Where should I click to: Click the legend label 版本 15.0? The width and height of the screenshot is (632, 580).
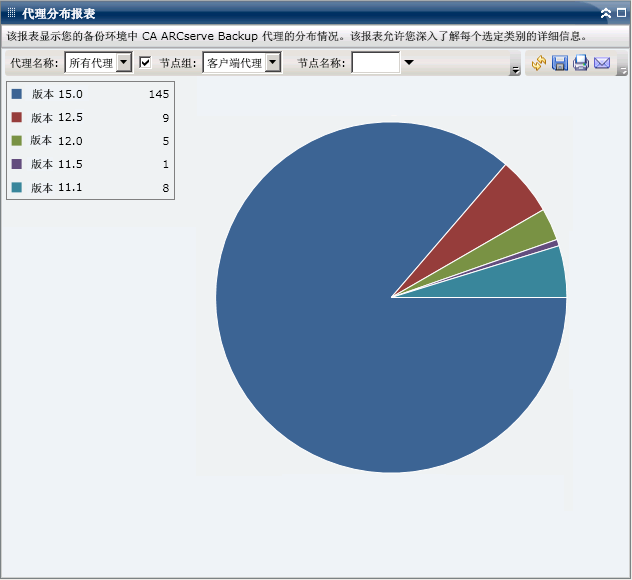(x=57, y=94)
